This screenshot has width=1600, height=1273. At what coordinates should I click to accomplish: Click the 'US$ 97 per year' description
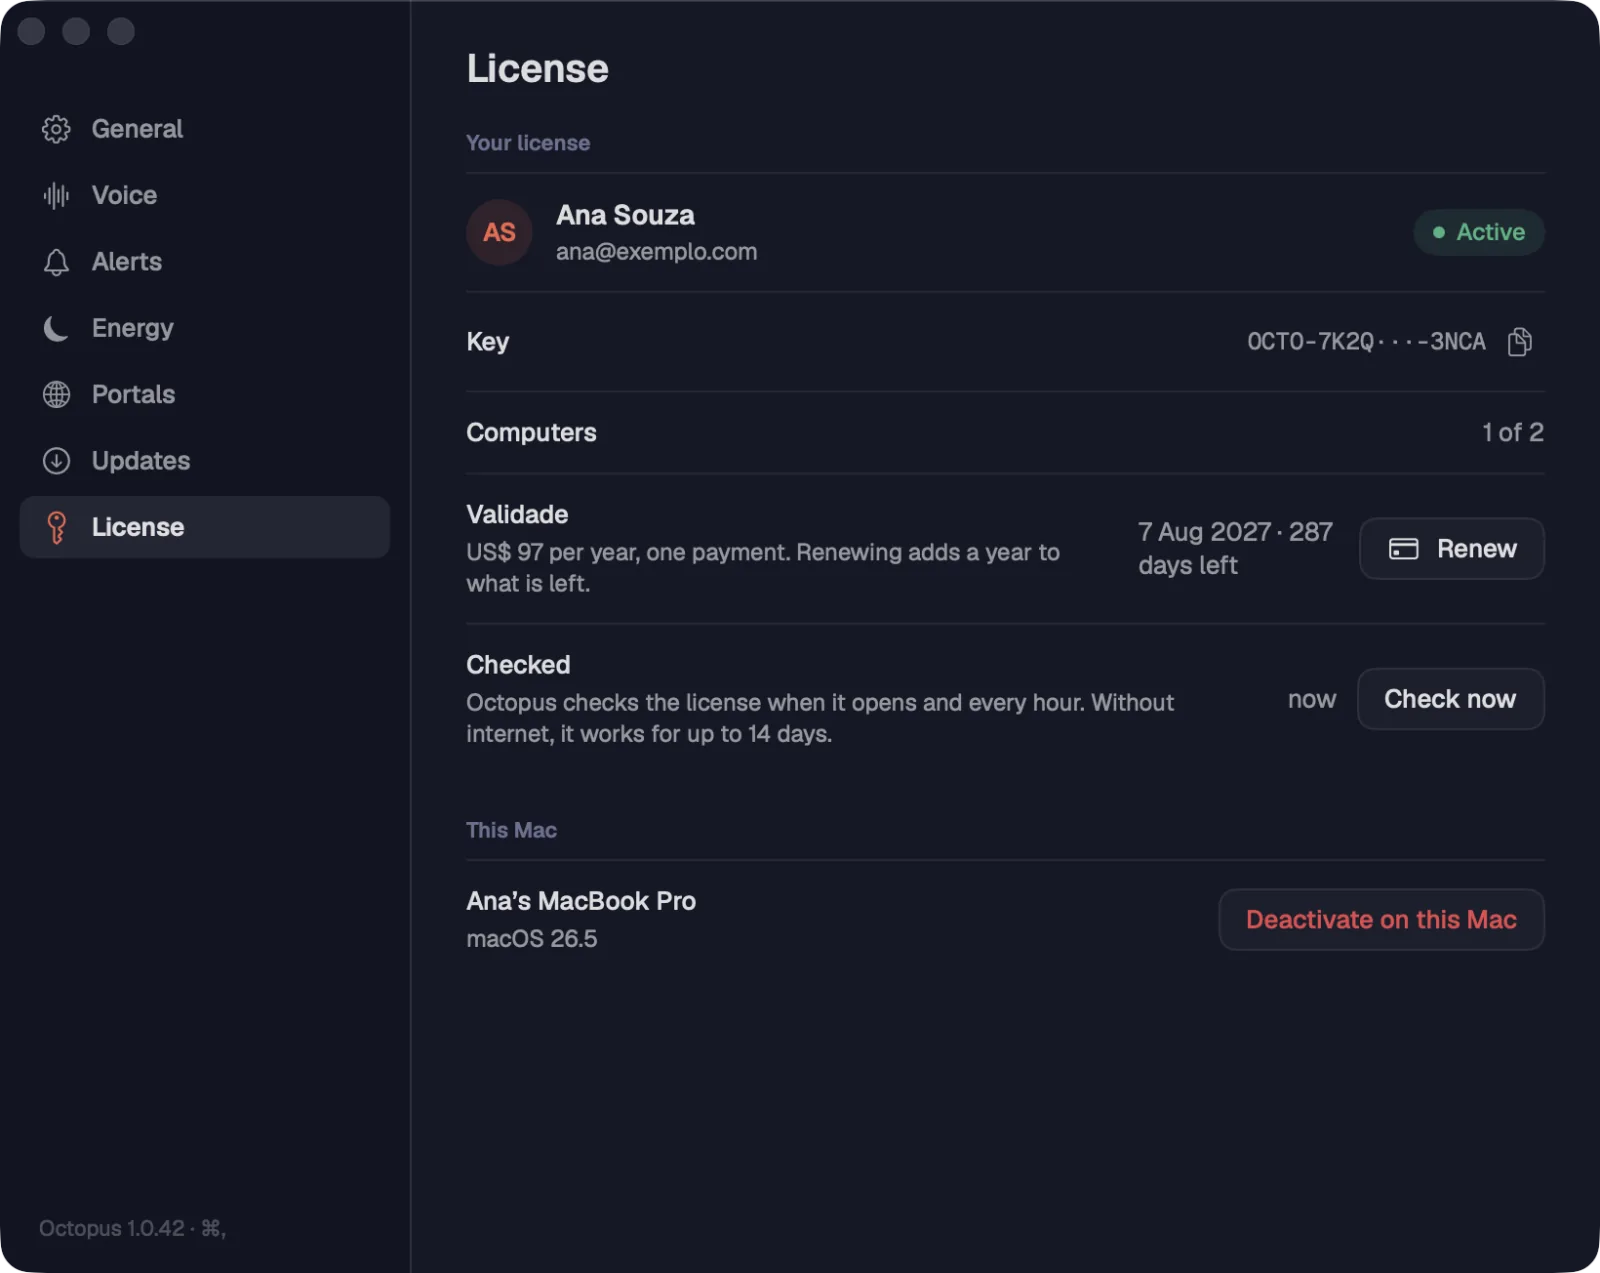[x=763, y=568]
